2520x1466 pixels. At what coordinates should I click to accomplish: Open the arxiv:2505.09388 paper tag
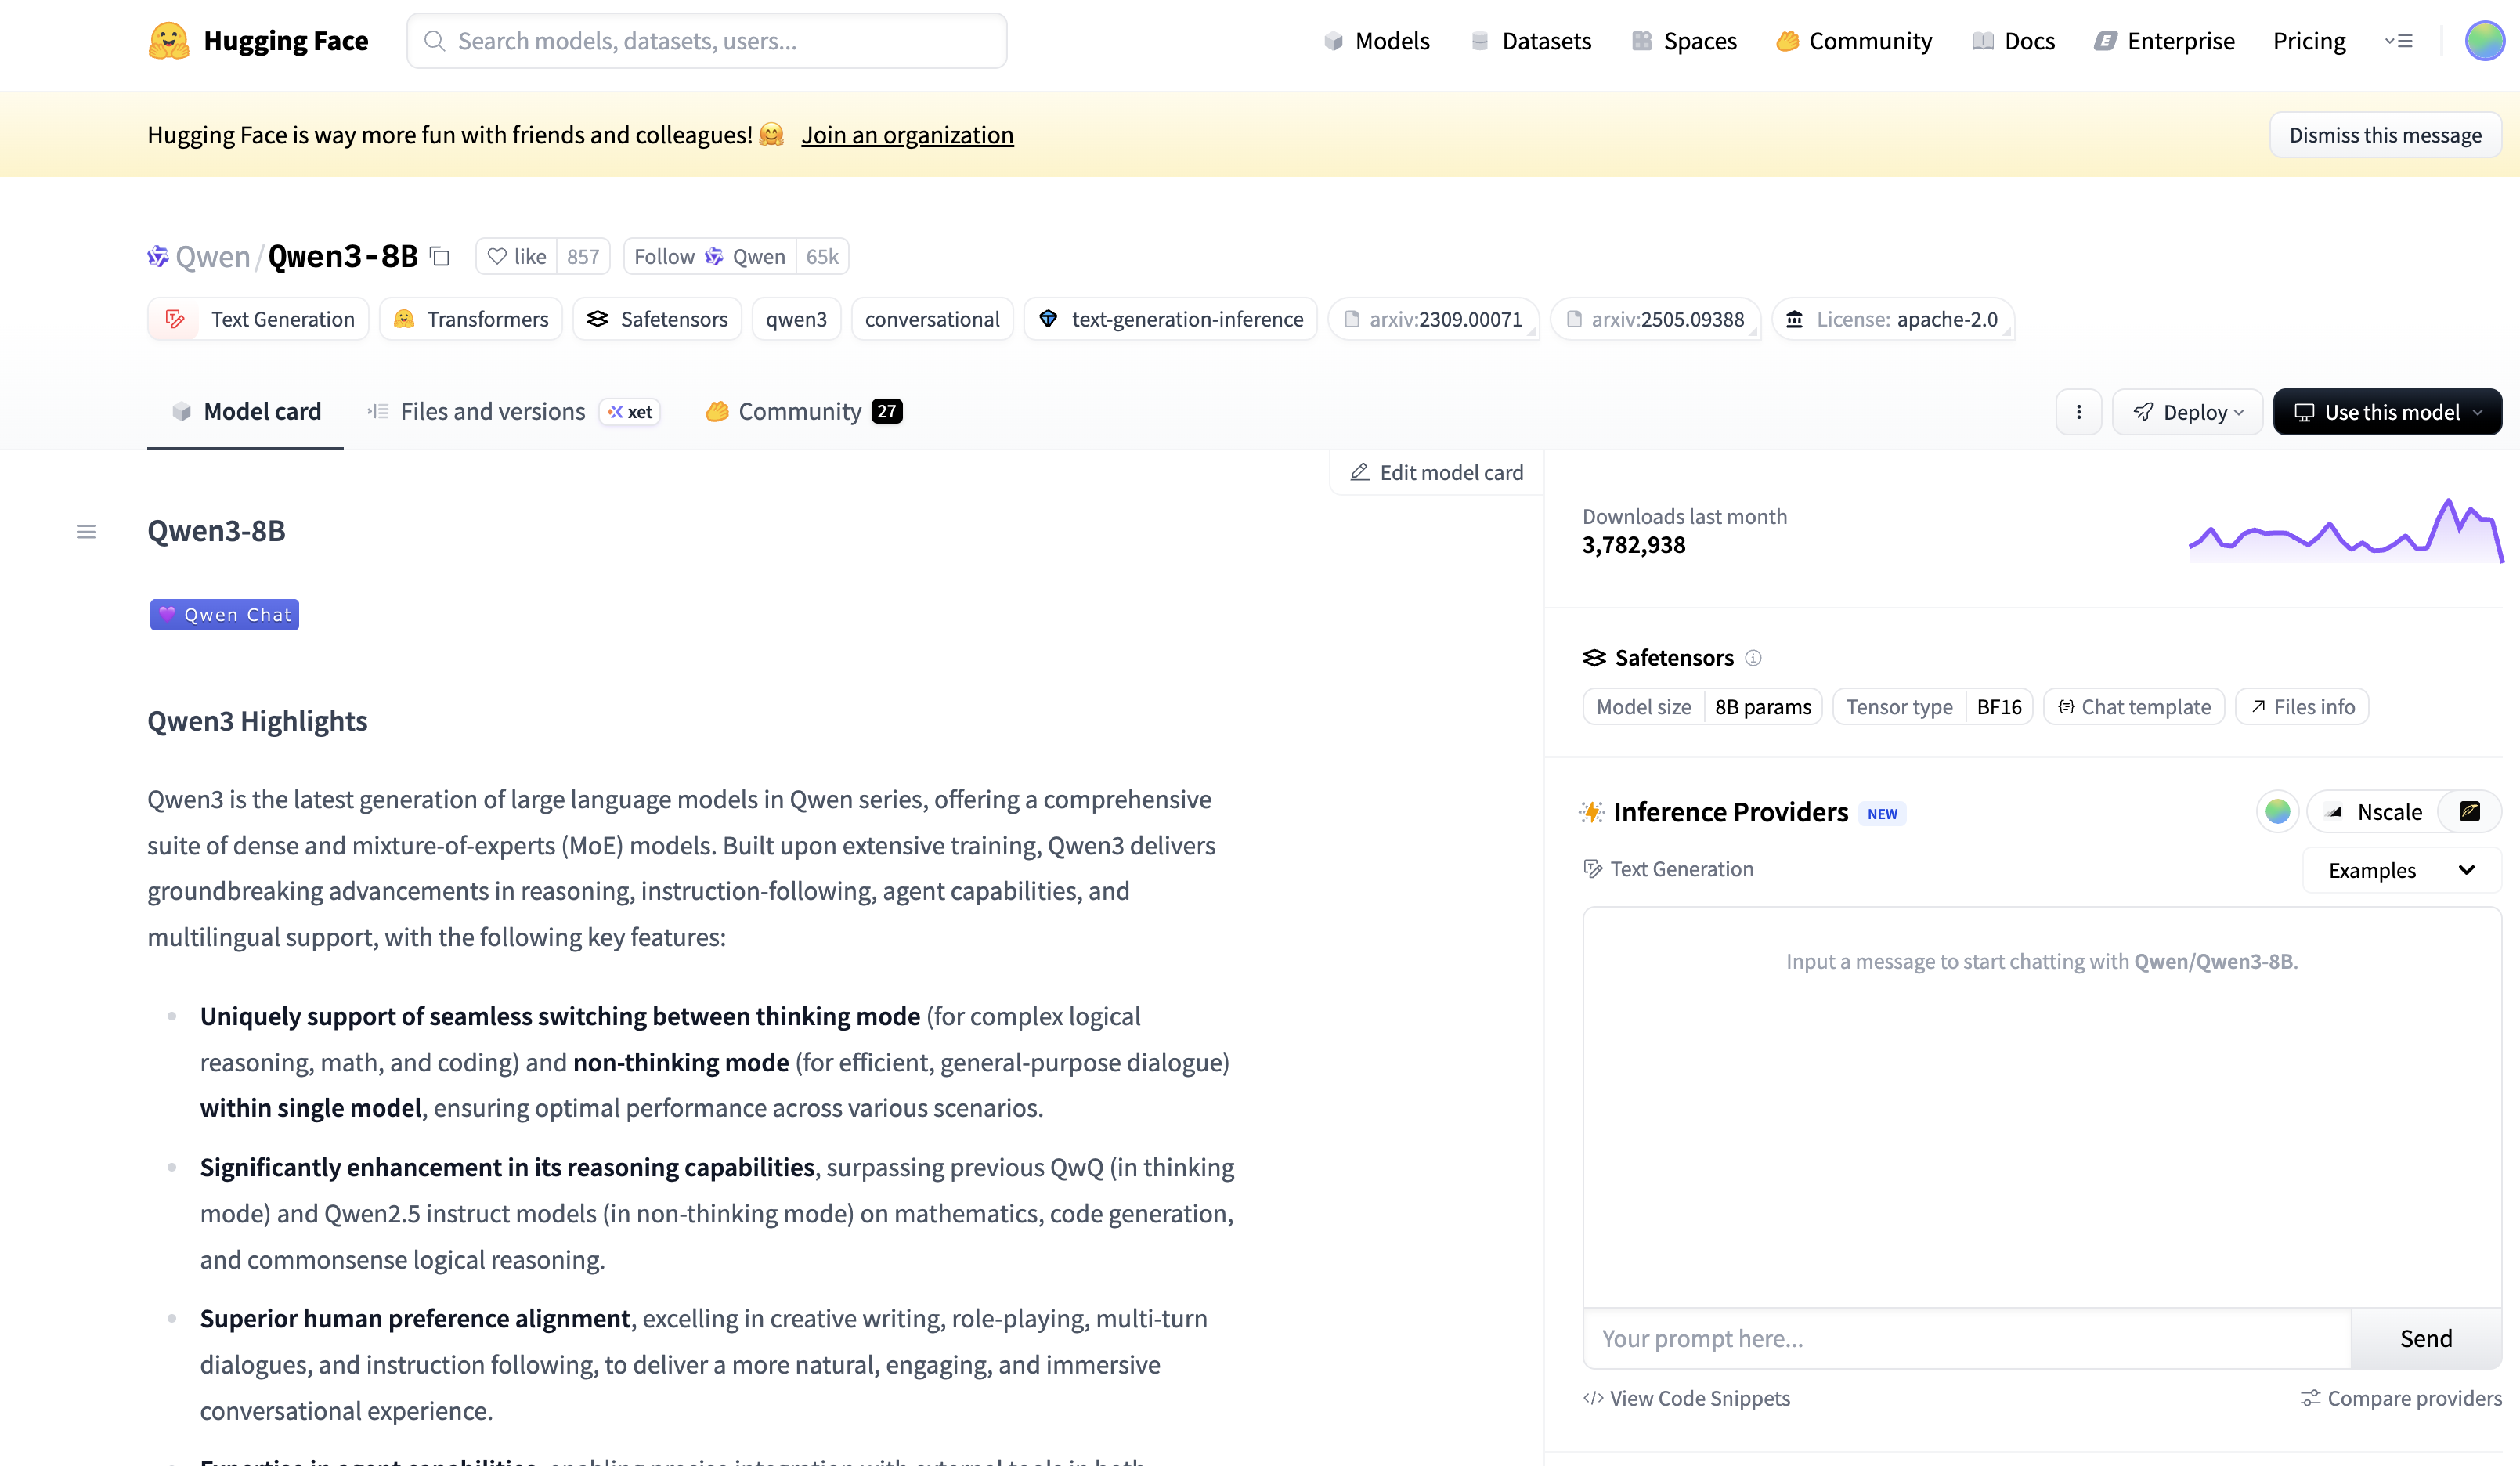click(1656, 319)
